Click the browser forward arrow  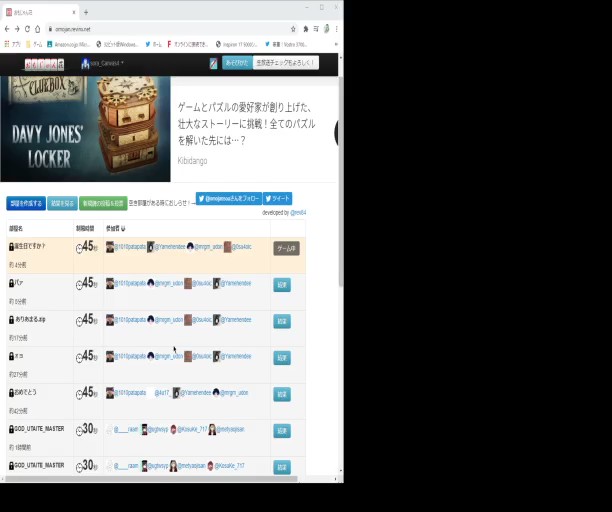tap(17, 29)
